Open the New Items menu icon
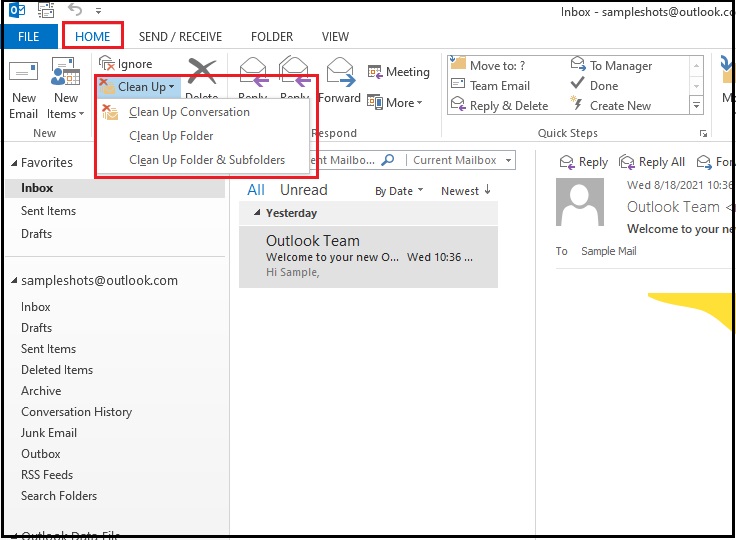The height and width of the screenshot is (540, 736). click(66, 71)
